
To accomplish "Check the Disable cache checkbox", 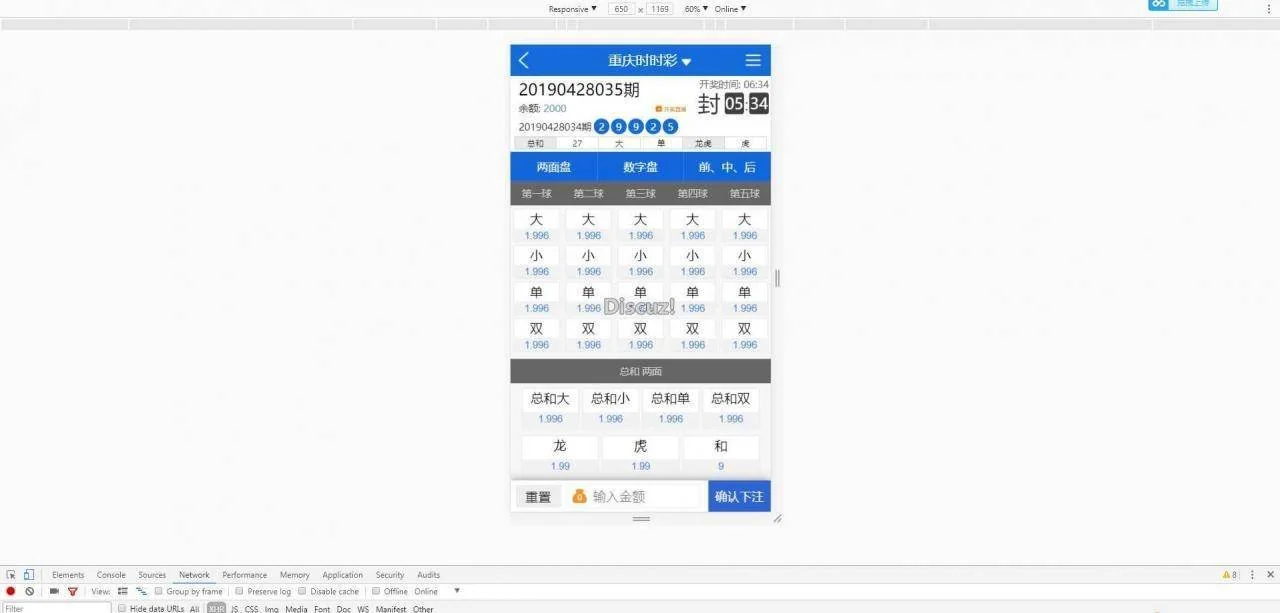I will click(x=303, y=591).
